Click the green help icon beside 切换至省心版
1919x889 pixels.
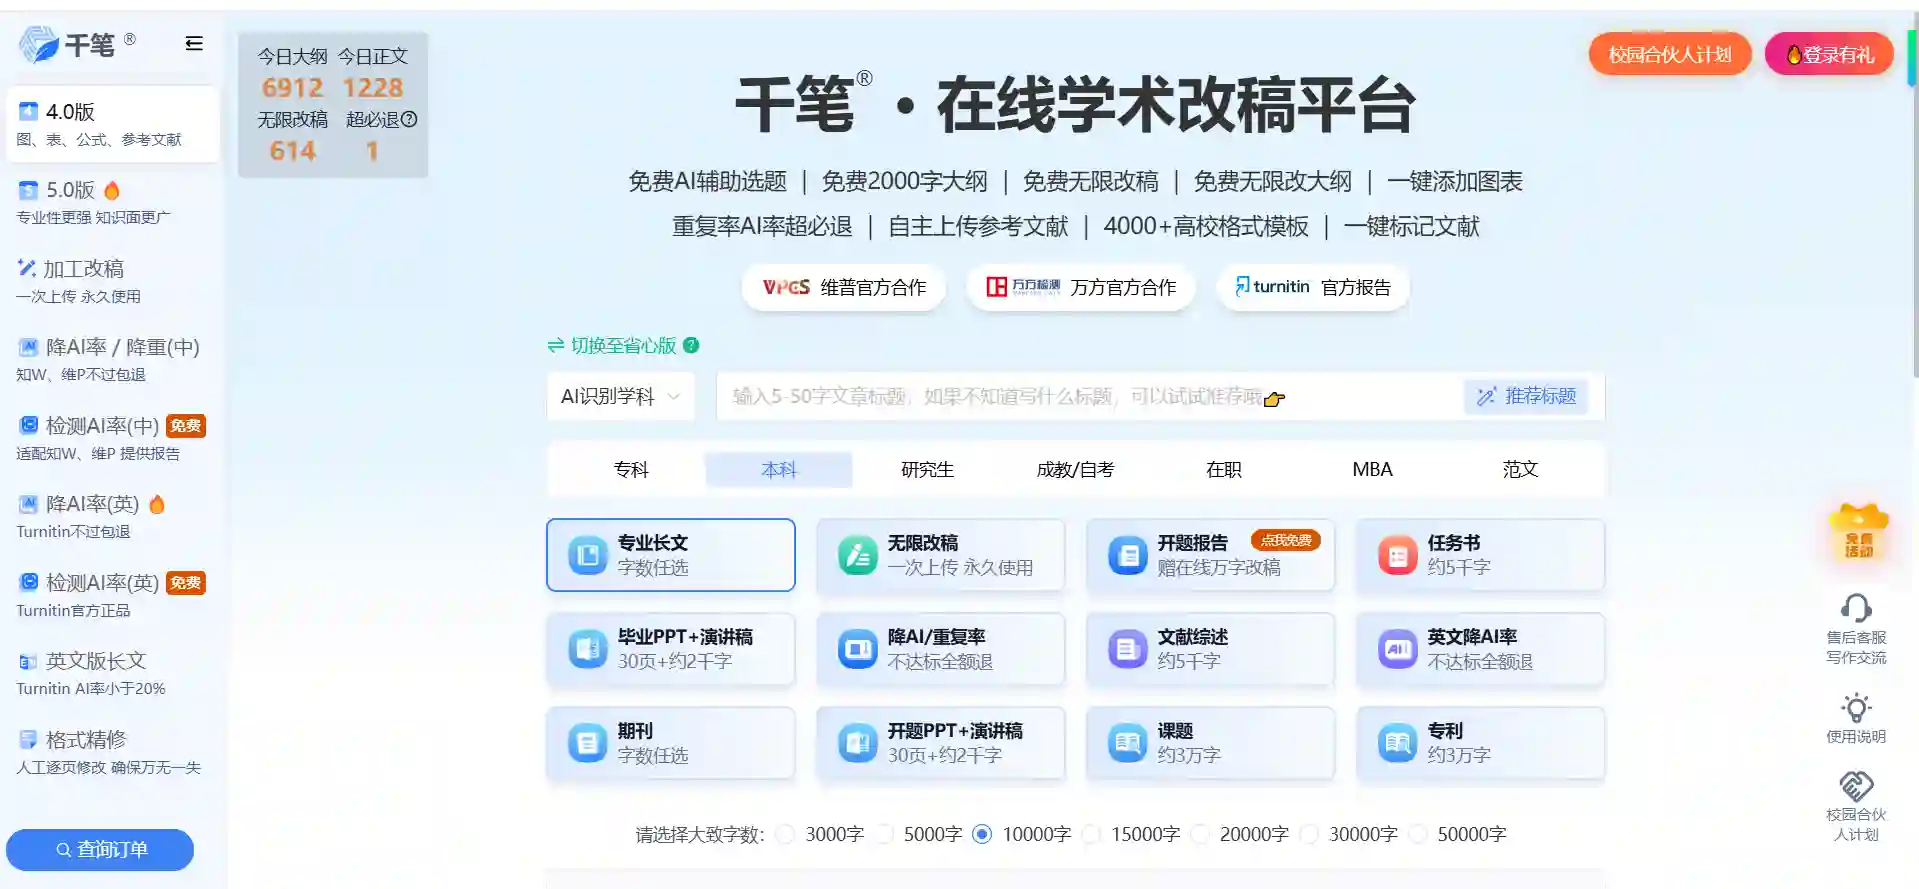(x=691, y=345)
